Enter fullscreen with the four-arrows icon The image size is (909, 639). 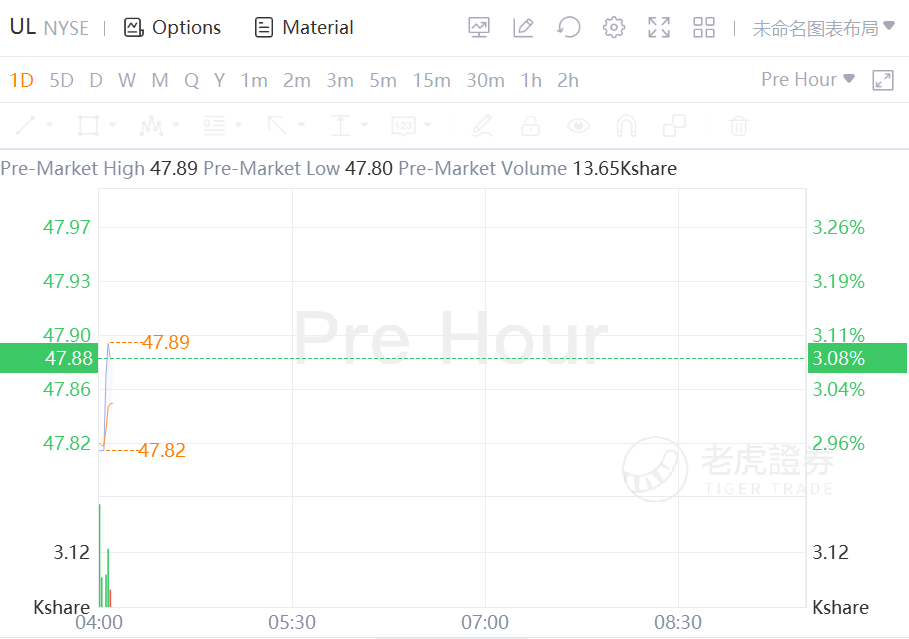(x=659, y=28)
